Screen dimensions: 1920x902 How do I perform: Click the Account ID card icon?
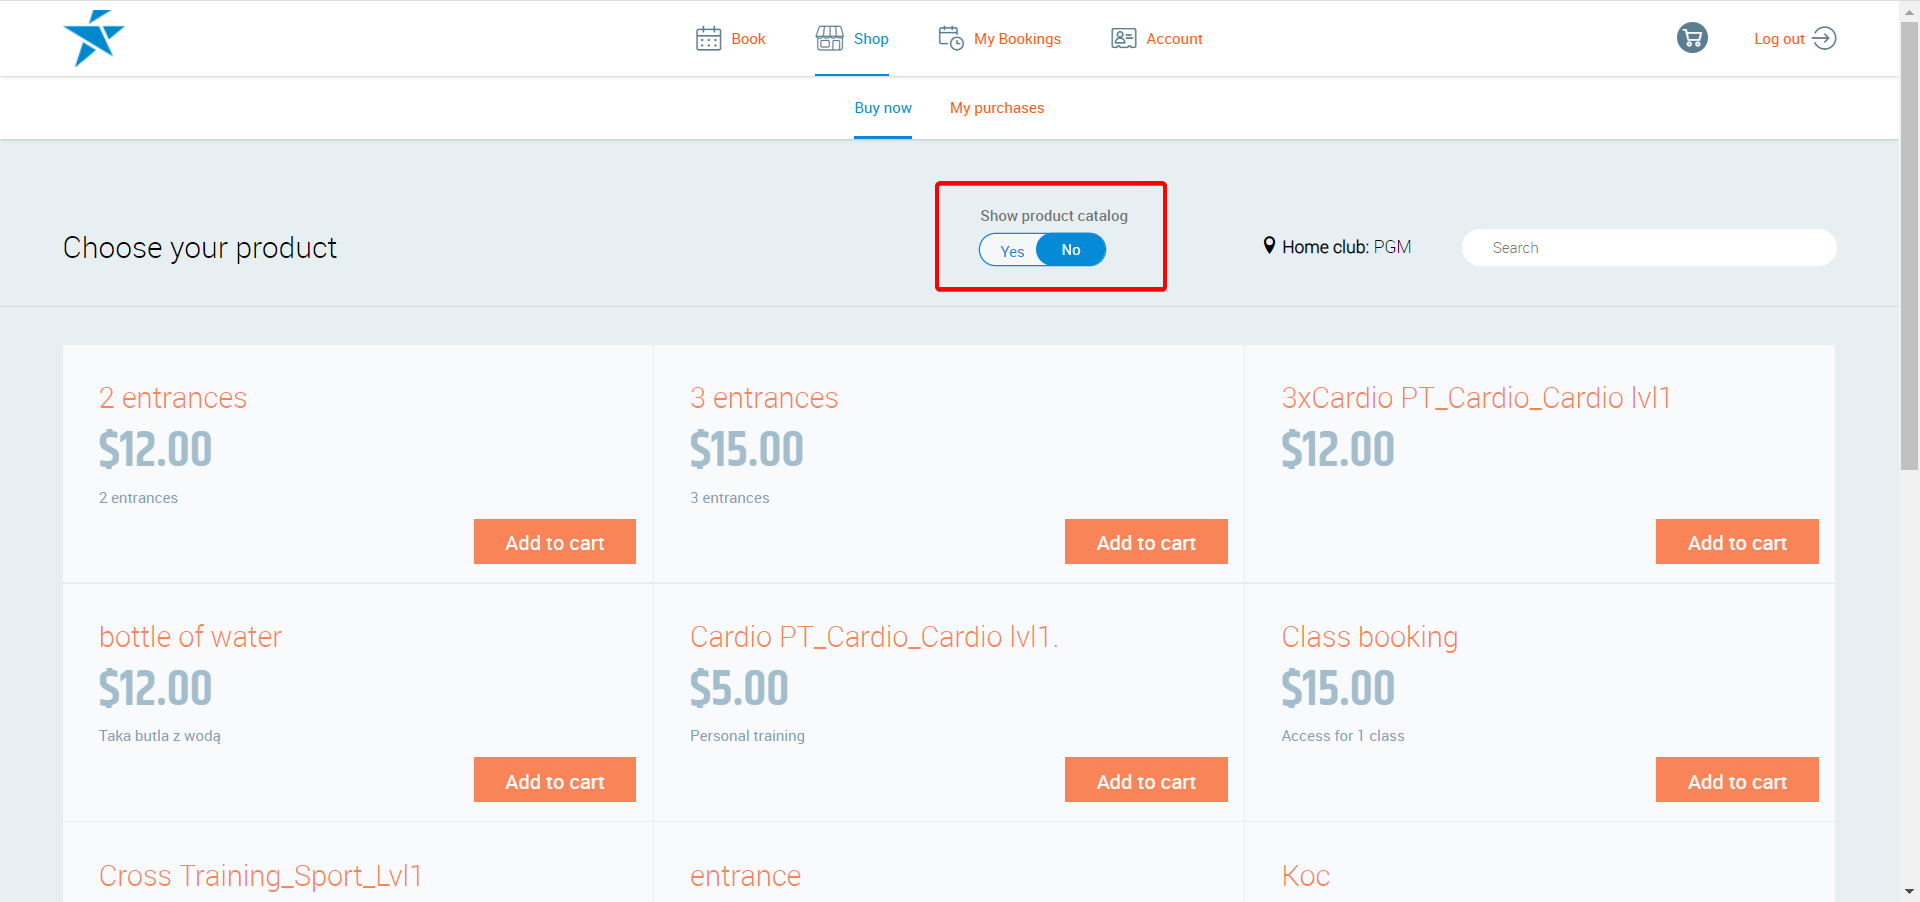[x=1123, y=39]
